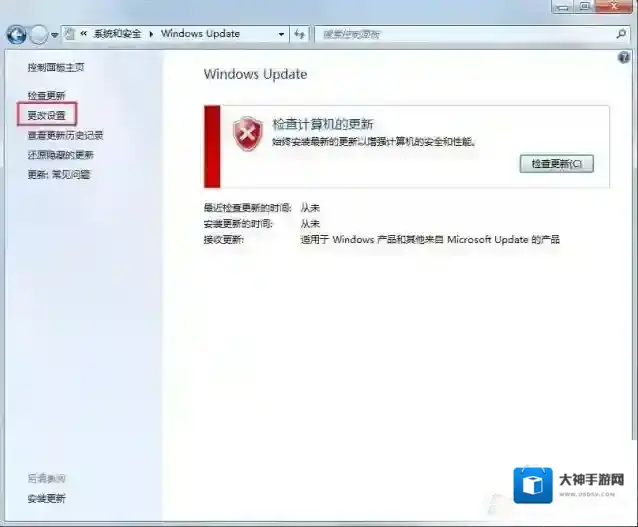This screenshot has height=527, width=638.
Task: Click 安装更新 link at sidebar bottom
Action: (46, 498)
